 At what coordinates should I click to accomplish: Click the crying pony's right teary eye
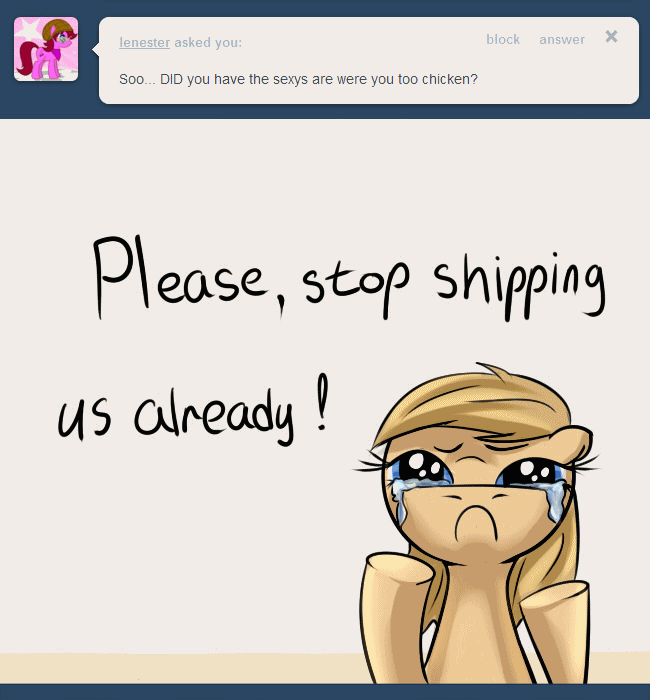532,473
